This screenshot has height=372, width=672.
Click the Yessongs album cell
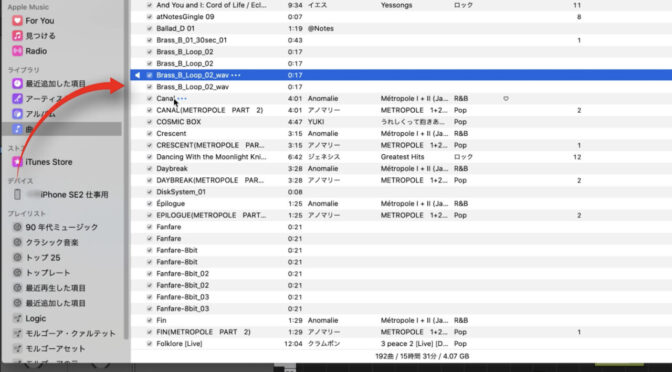click(396, 5)
